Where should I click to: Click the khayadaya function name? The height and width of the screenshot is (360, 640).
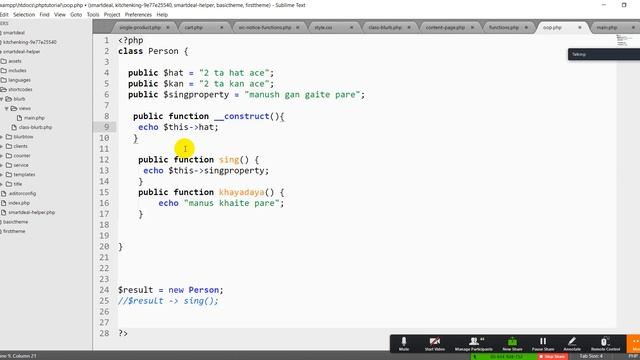pyautogui.click(x=242, y=192)
